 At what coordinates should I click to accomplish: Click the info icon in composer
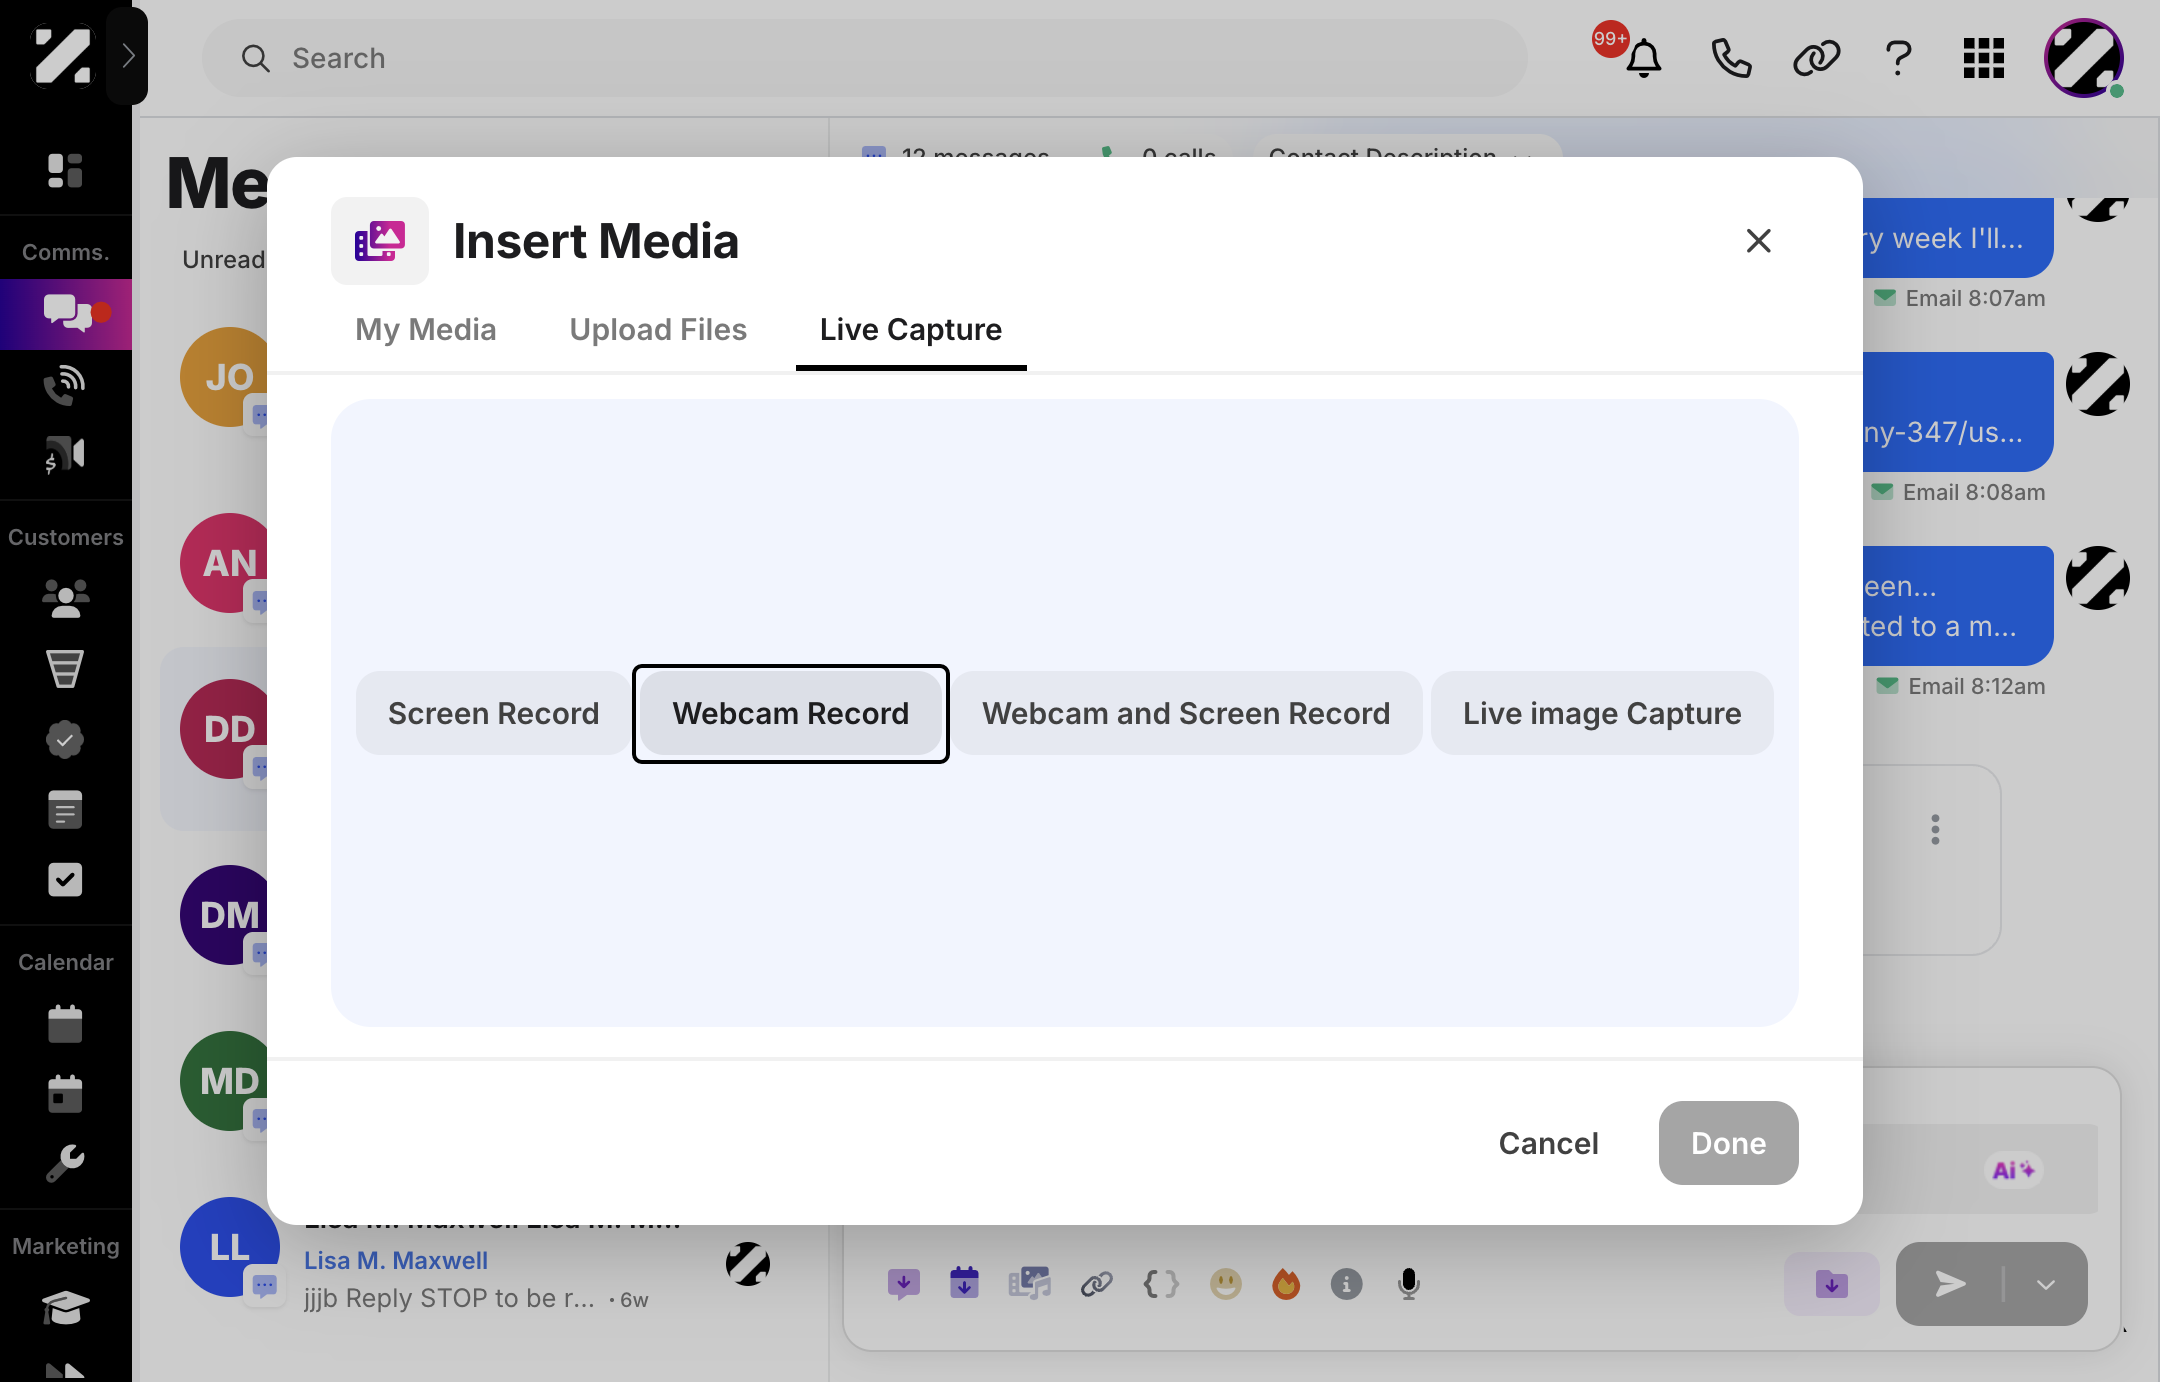click(1346, 1283)
